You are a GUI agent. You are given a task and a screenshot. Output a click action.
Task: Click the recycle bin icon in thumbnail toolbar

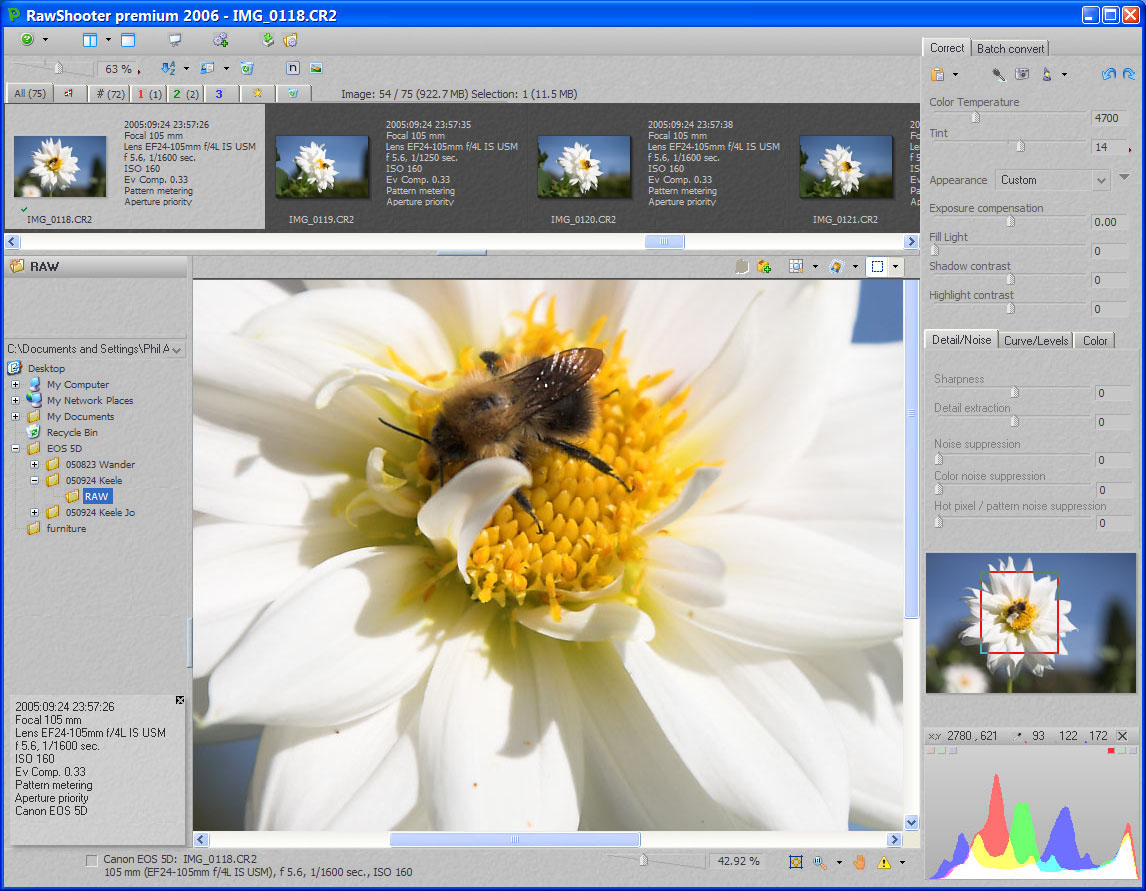[246, 68]
